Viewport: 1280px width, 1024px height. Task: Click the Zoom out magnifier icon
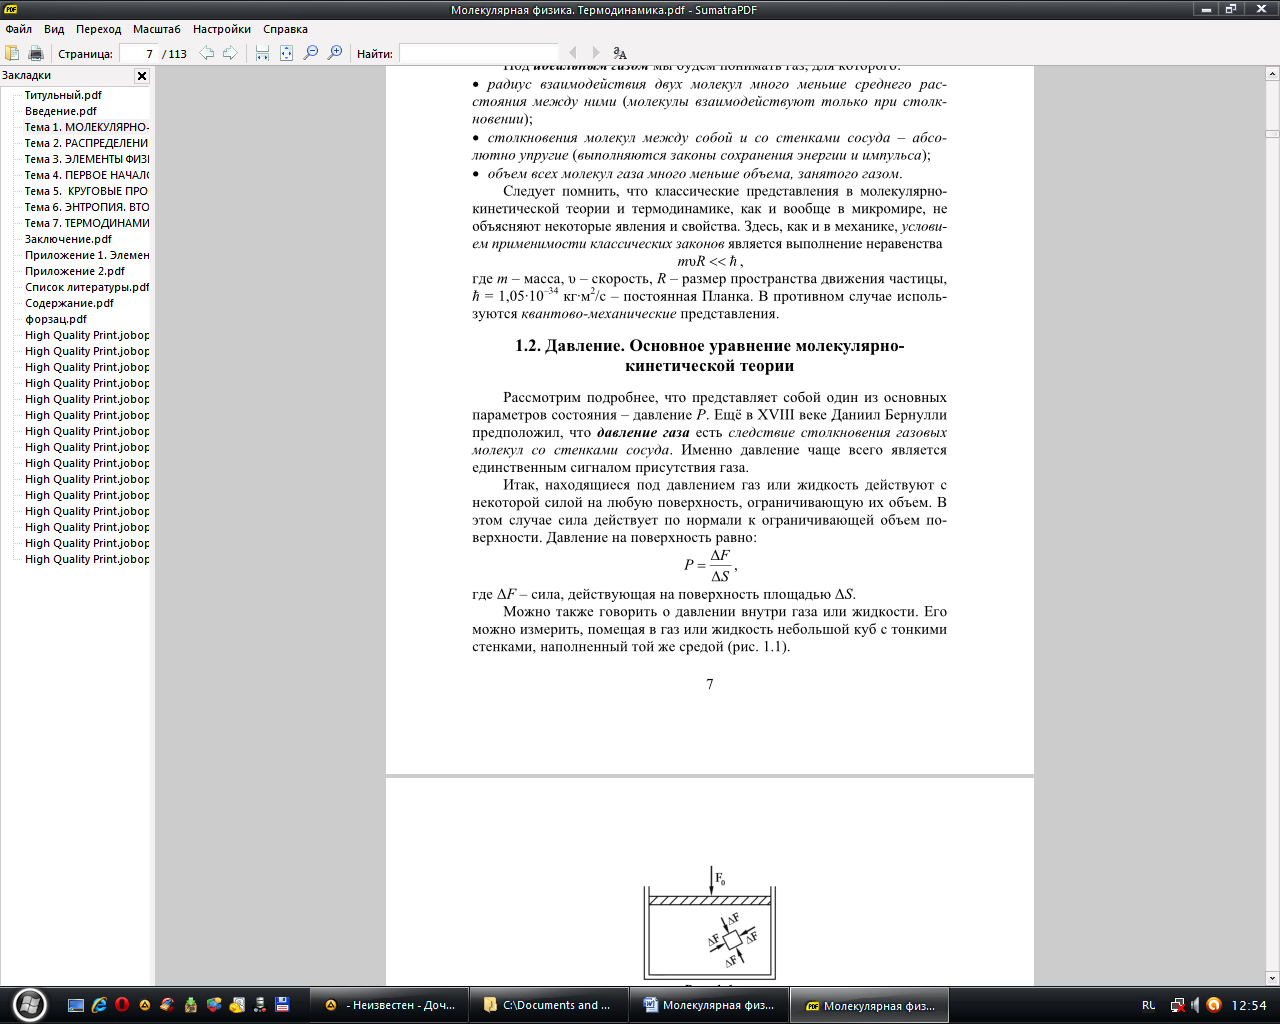(x=311, y=53)
